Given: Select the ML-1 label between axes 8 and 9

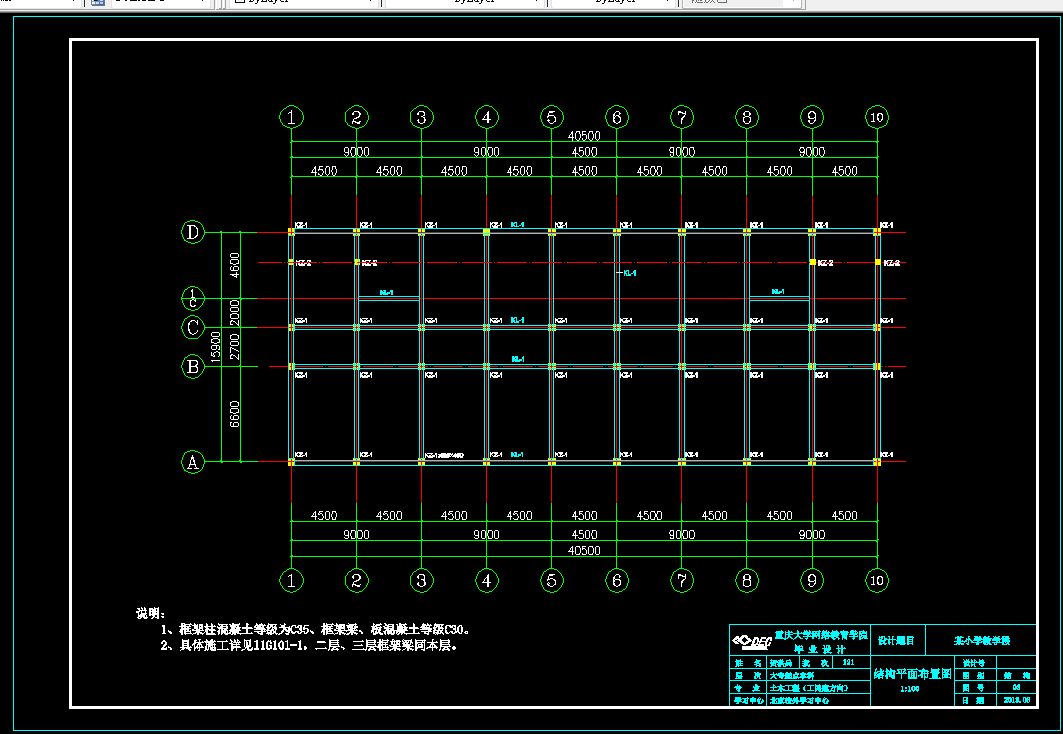Looking at the screenshot, I should click(x=778, y=292).
